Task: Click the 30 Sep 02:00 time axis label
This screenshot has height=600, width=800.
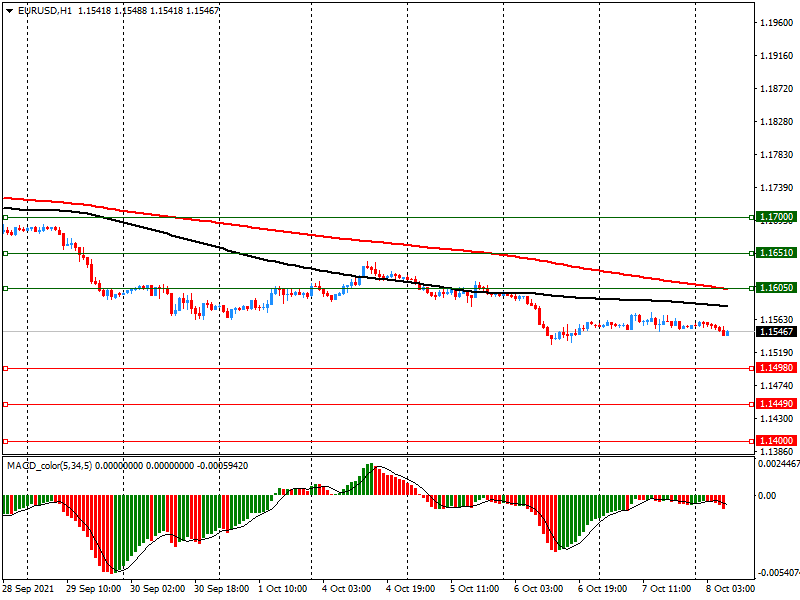Action: coord(157,589)
